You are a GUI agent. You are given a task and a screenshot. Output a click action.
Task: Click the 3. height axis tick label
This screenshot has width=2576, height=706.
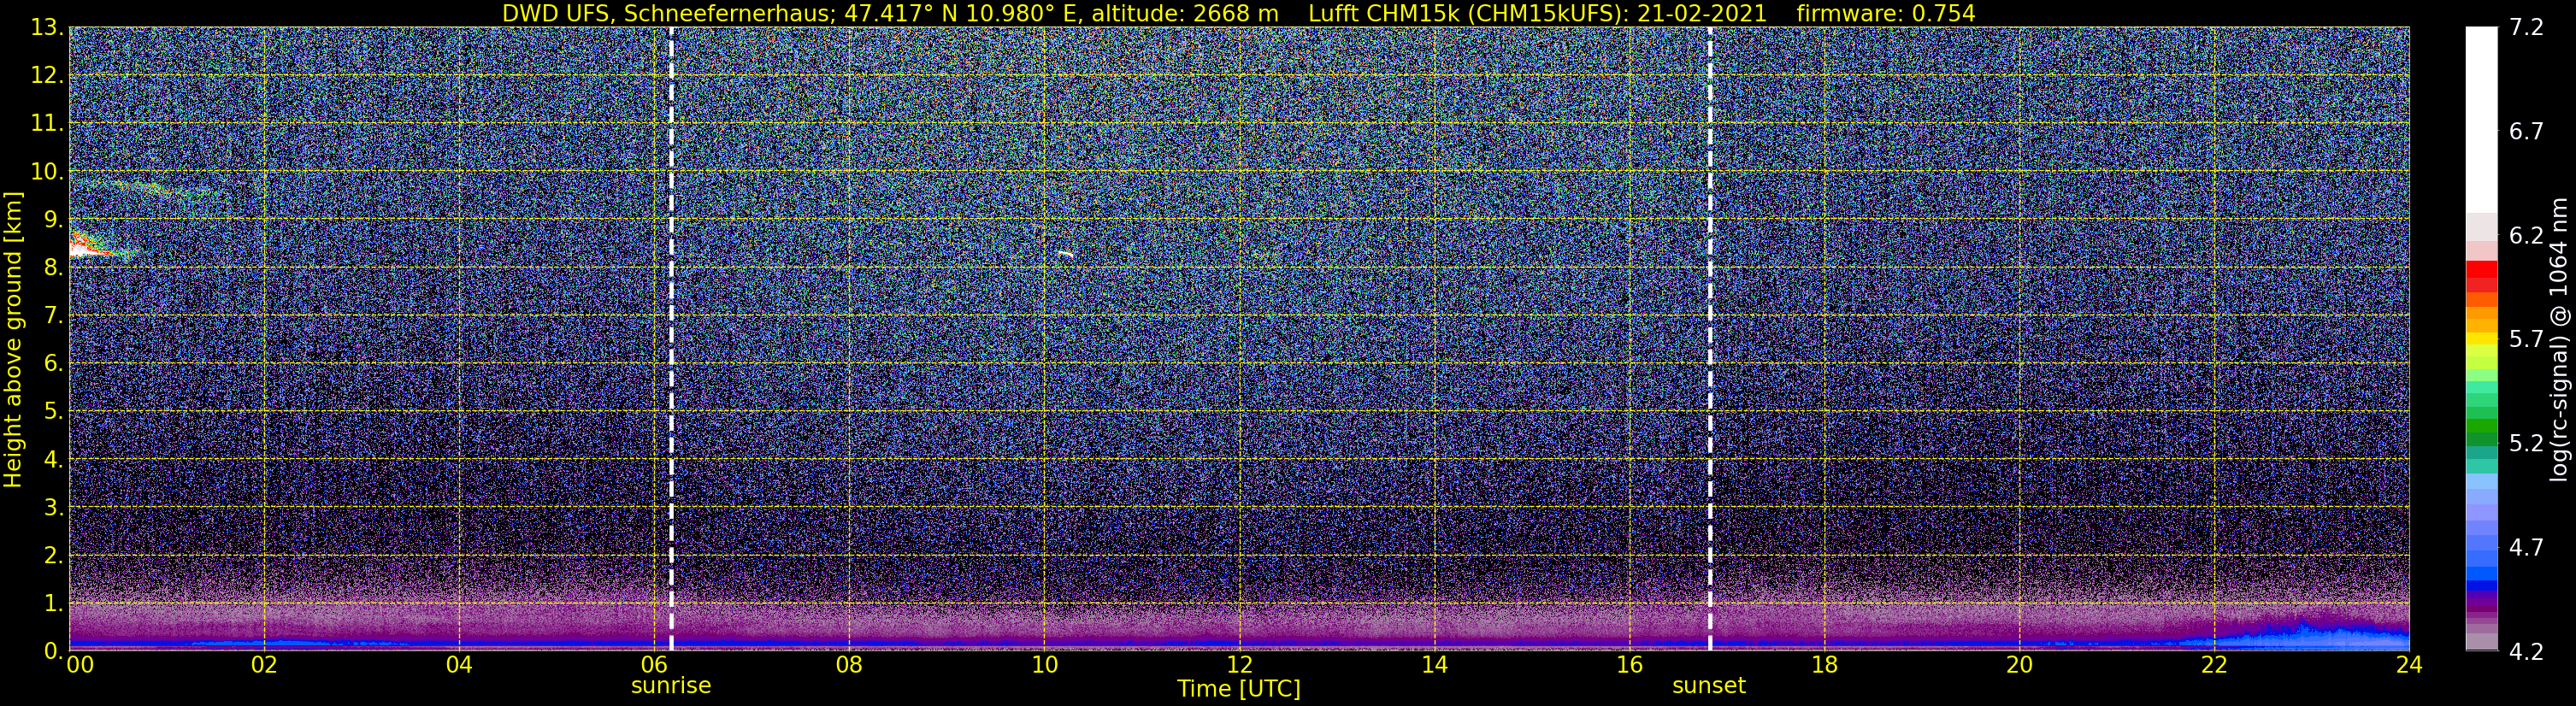click(x=52, y=508)
